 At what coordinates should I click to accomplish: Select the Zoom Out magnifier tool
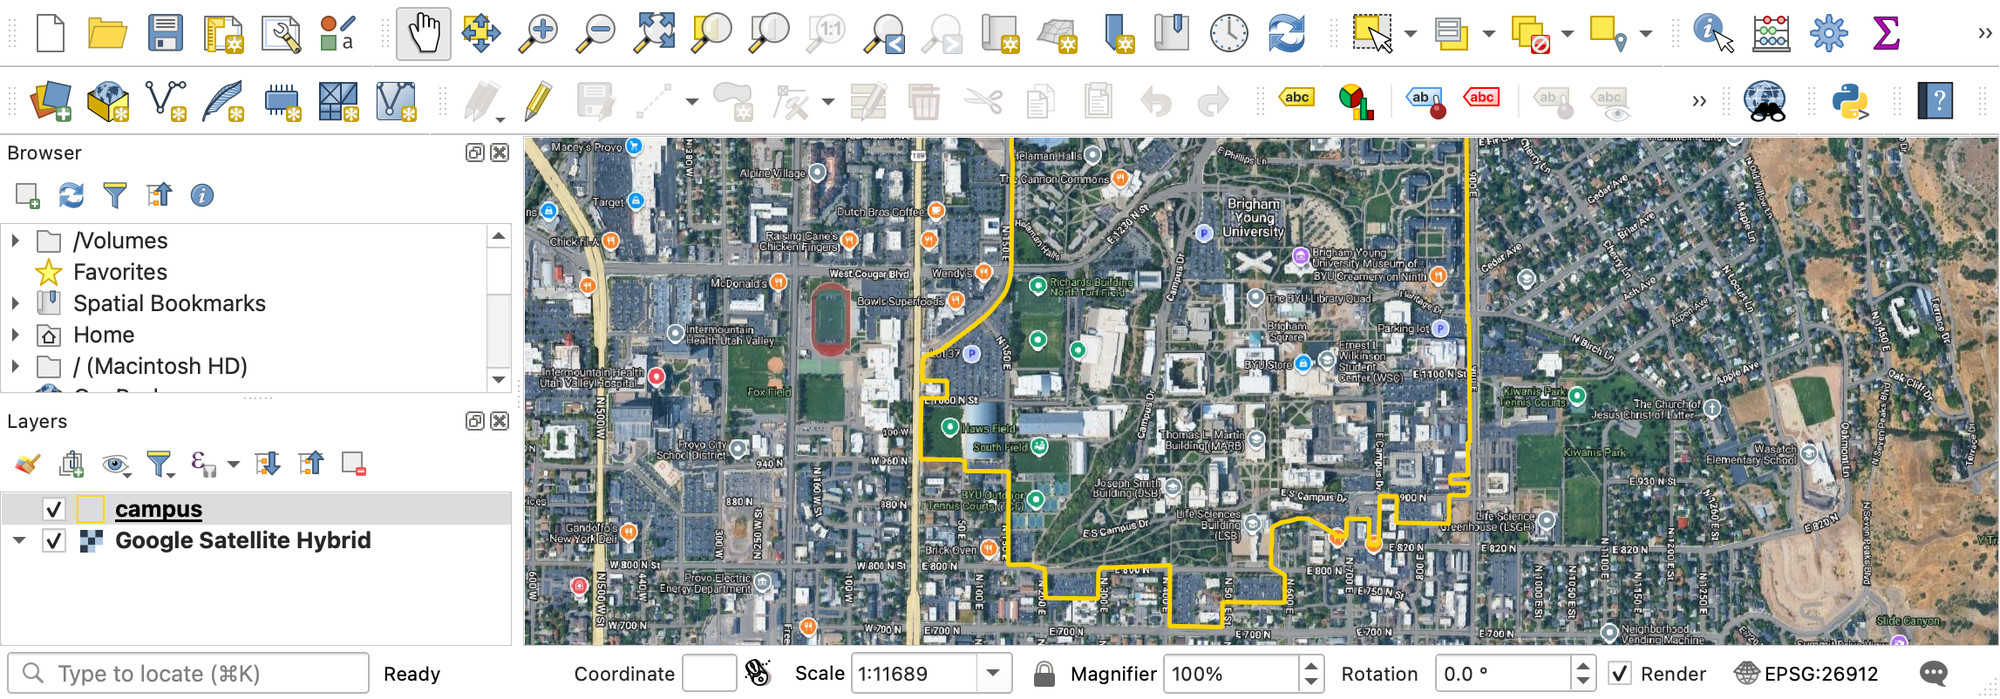click(597, 33)
